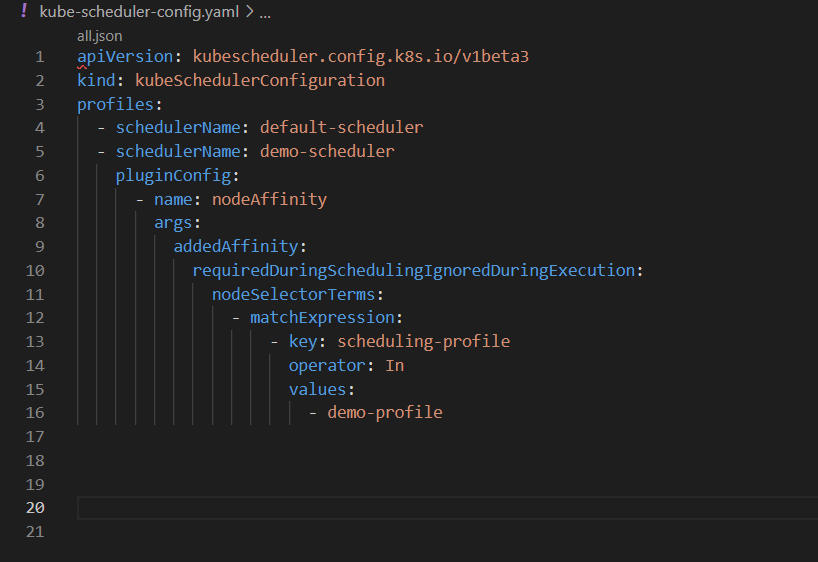Screen dimensions: 818x562
Task: Click line number 5 in the gutter
Action: [40, 151]
